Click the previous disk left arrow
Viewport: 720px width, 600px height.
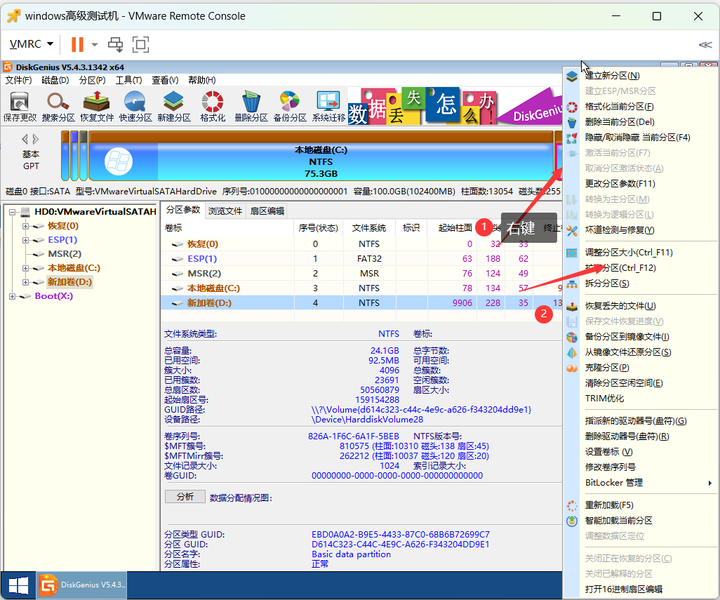[x=25, y=139]
